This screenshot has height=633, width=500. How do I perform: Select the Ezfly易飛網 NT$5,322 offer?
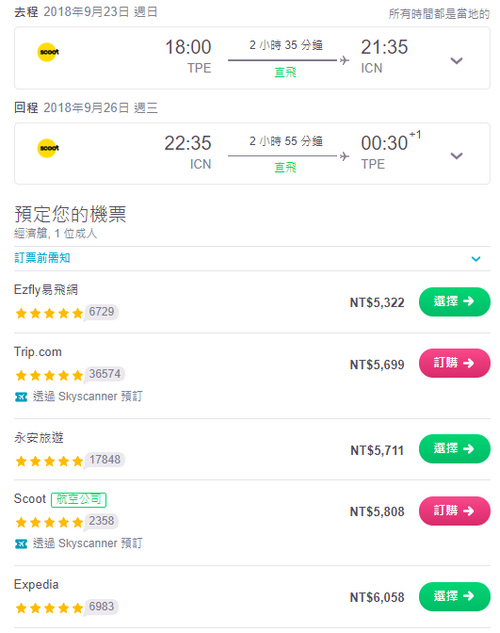click(454, 302)
